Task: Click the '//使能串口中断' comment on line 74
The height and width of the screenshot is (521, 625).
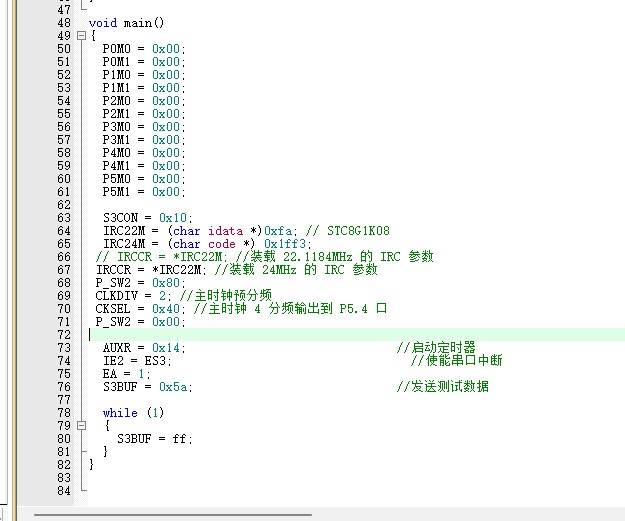Action: pos(456,360)
